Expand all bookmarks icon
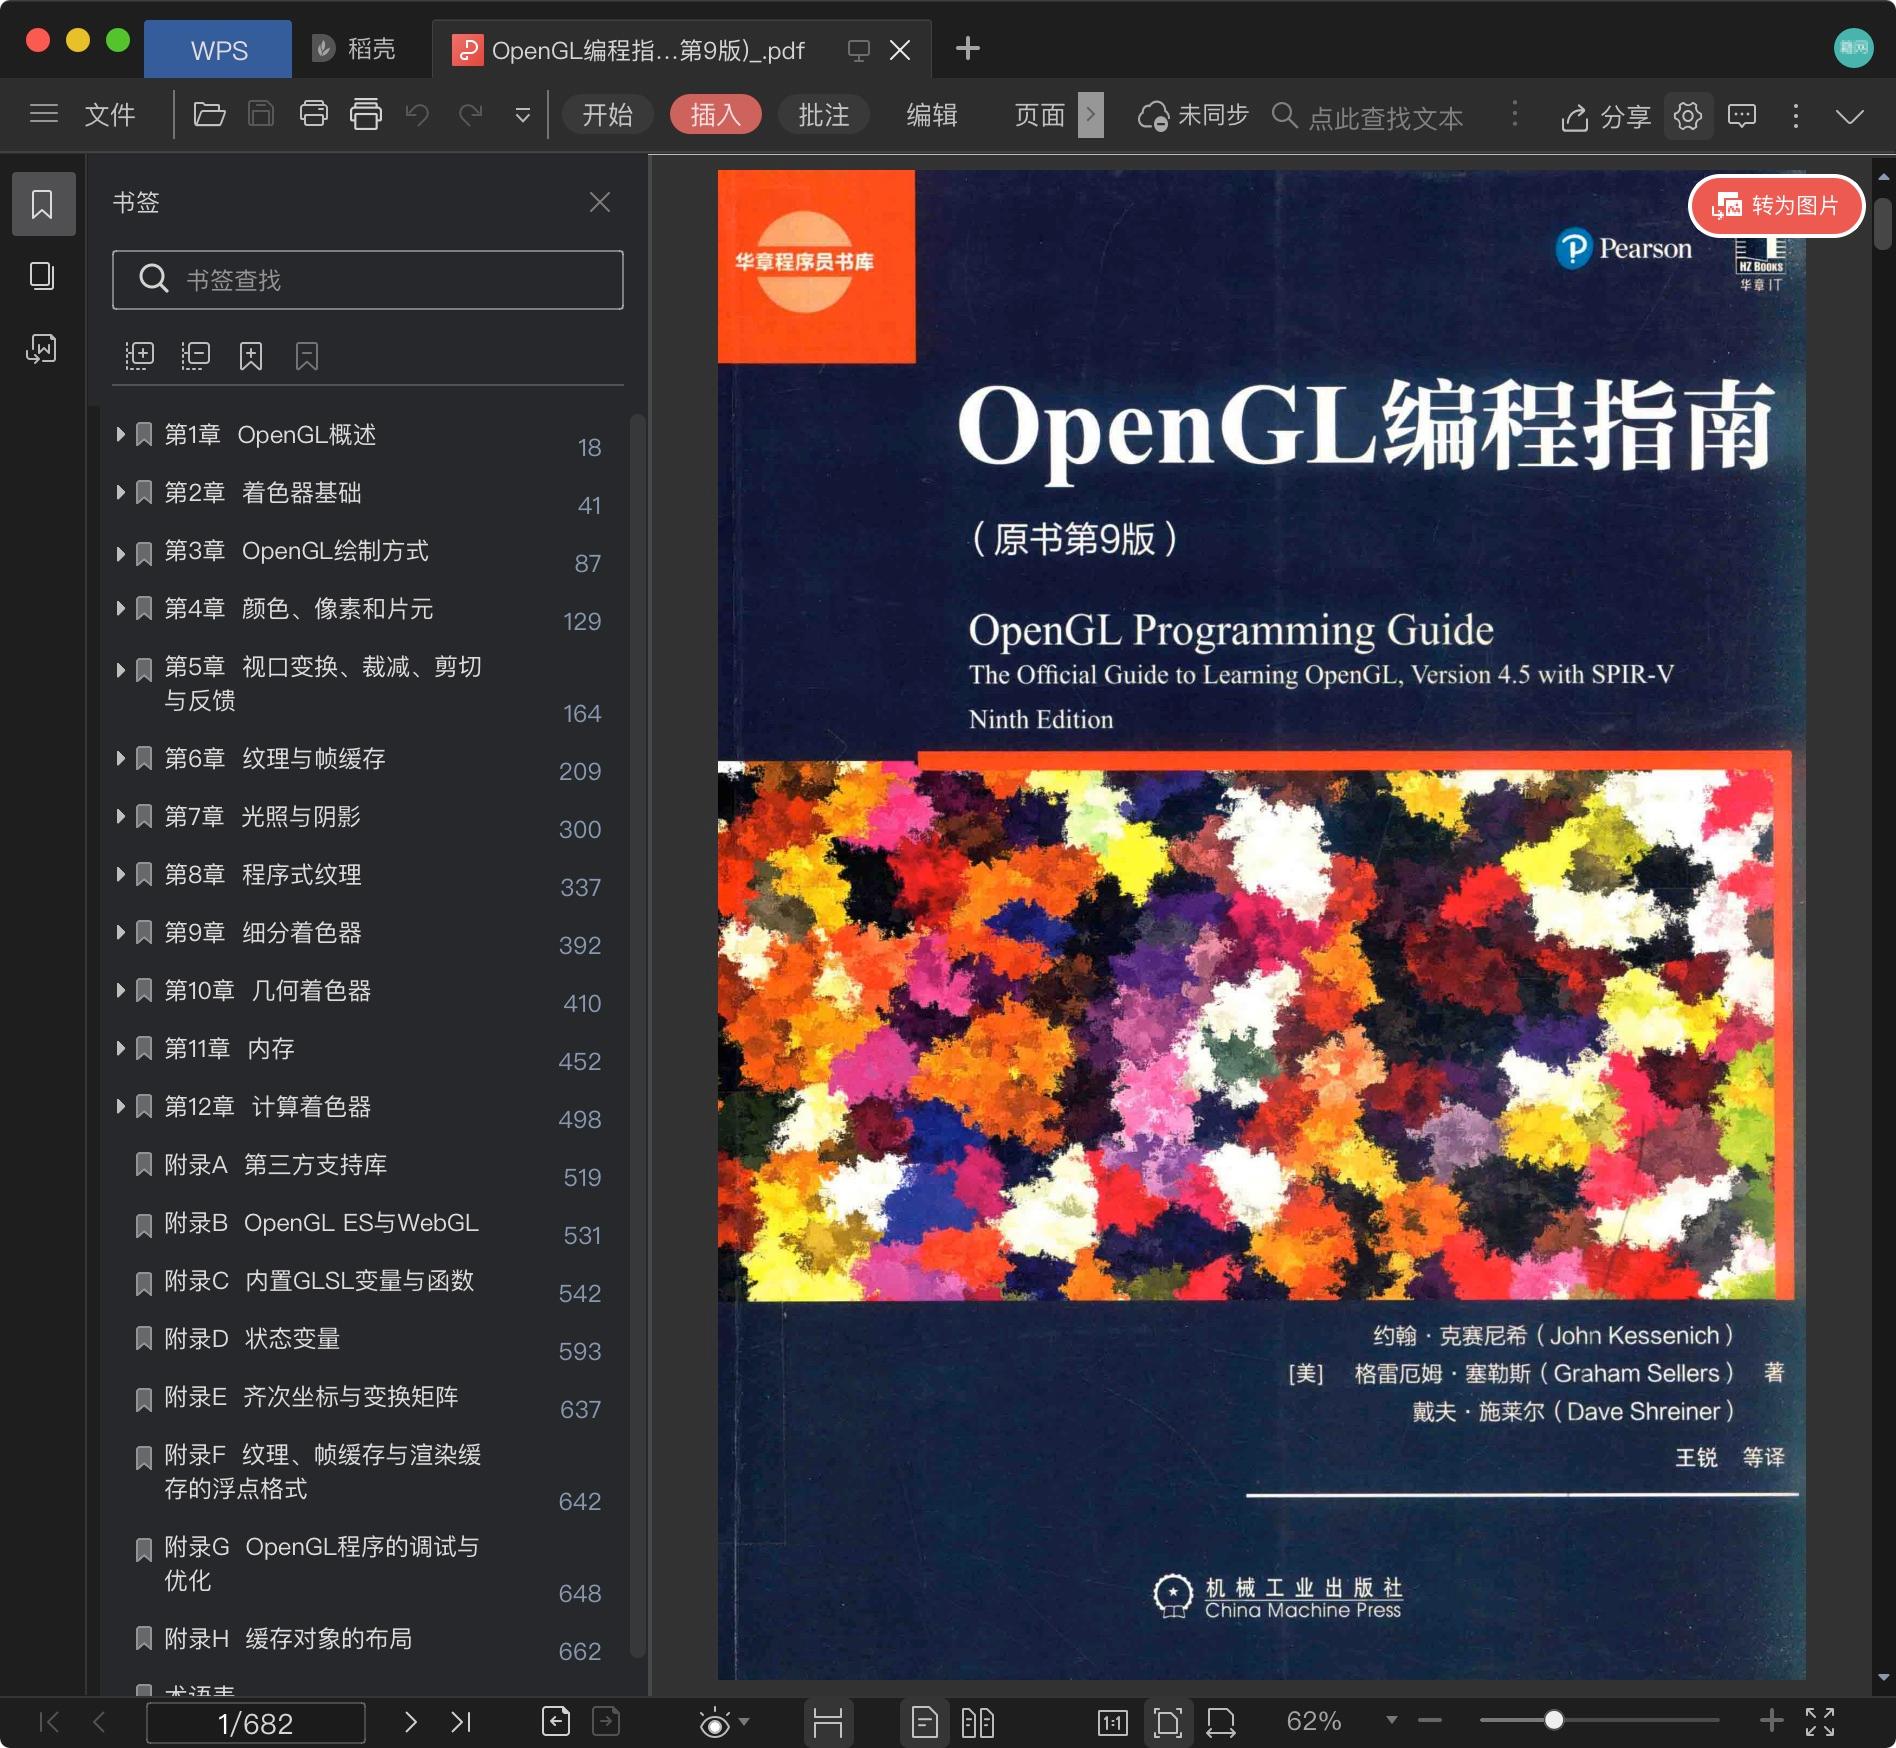 139,355
